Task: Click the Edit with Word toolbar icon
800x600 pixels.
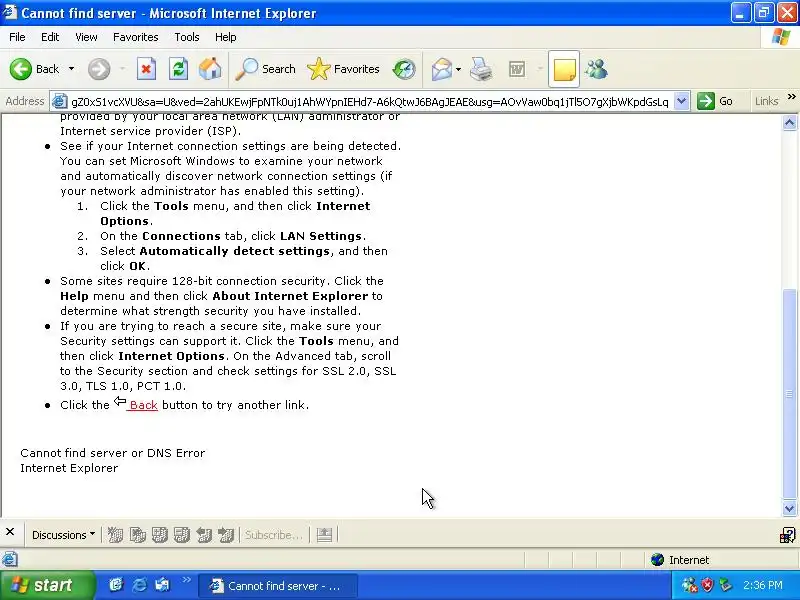Action: [x=517, y=69]
